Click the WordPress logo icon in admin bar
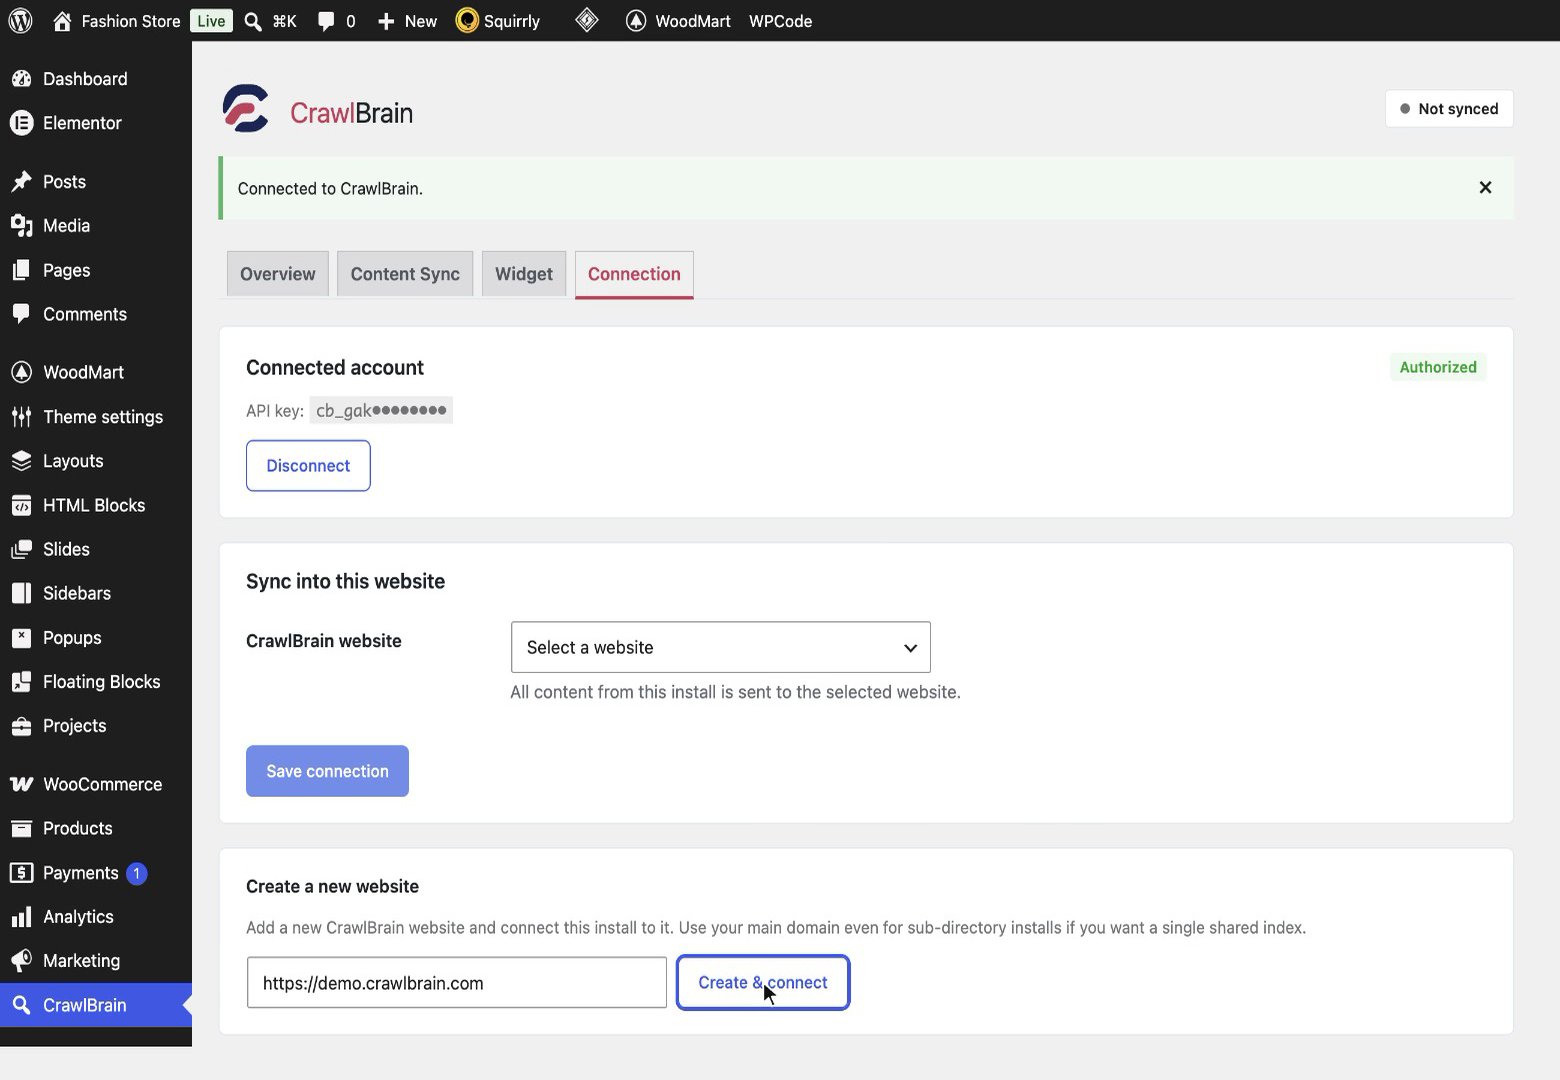The height and width of the screenshot is (1080, 1560). [20, 20]
